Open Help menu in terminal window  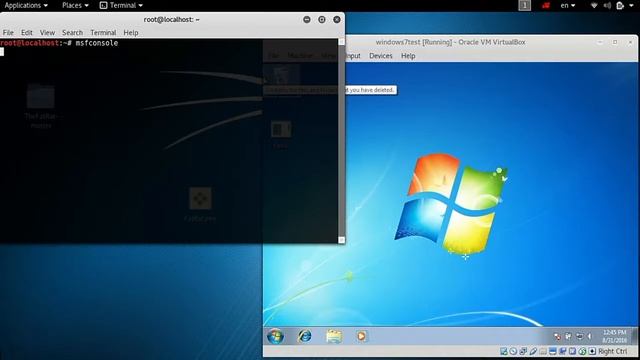coord(131,33)
